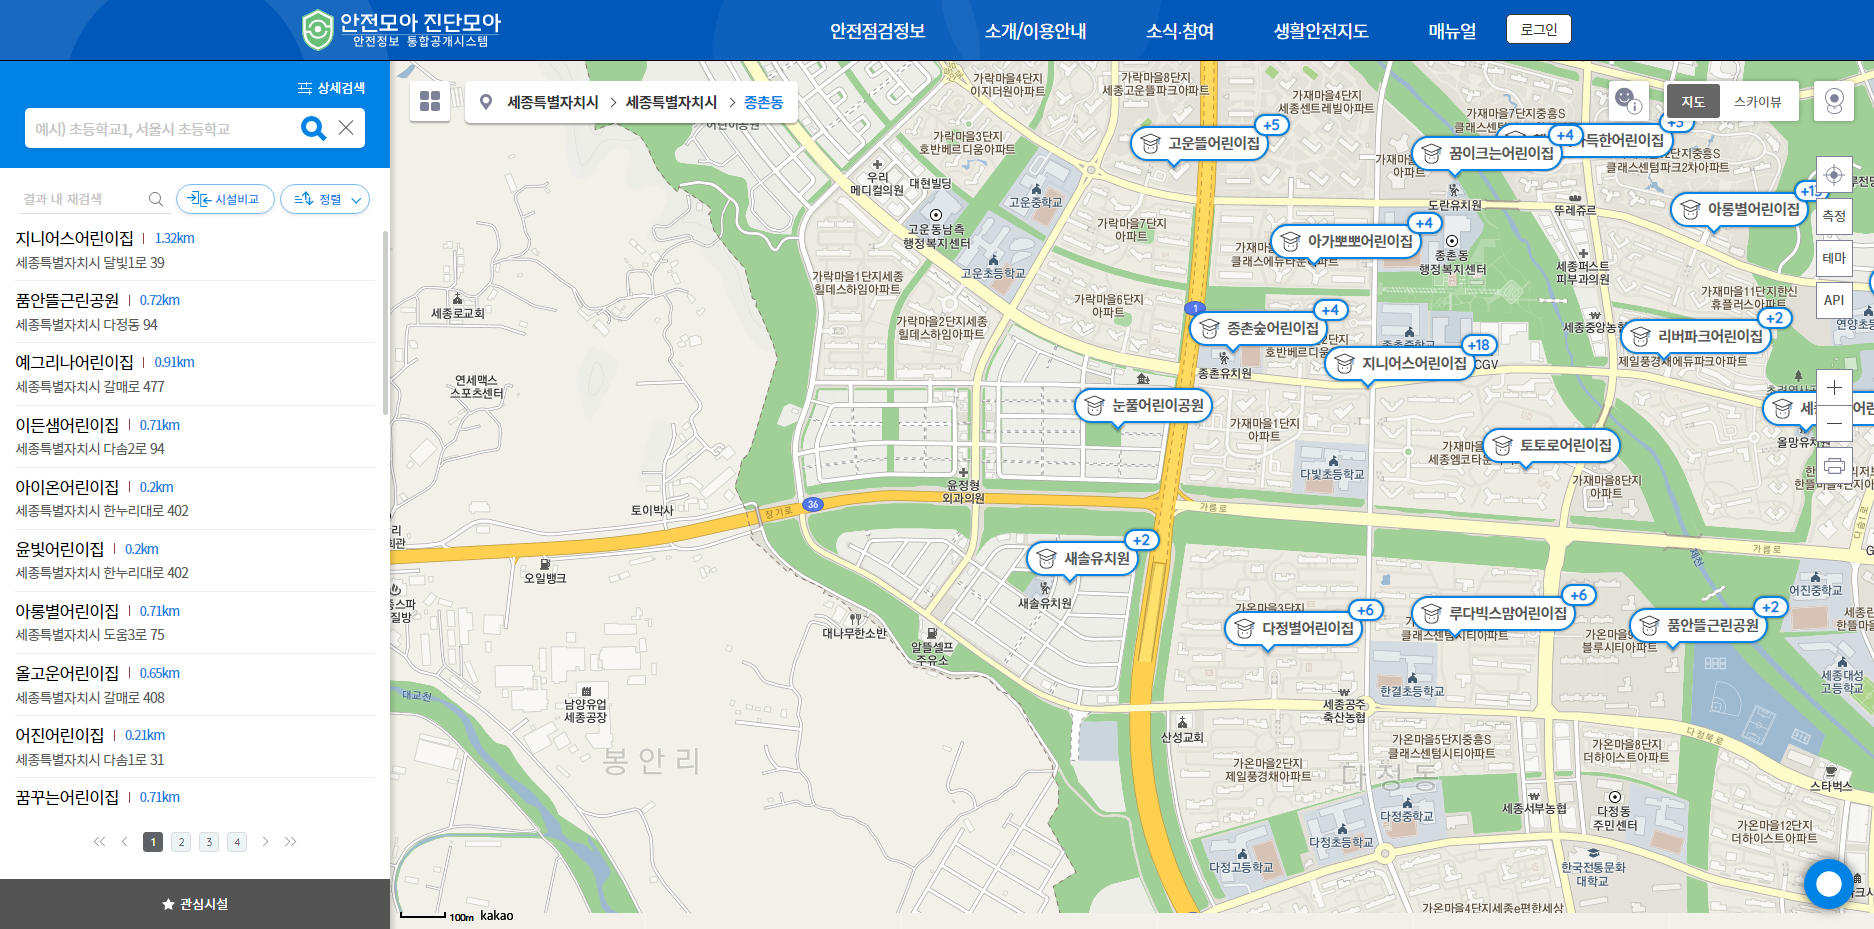Select 종촌동 breadcrumb link
The width and height of the screenshot is (1874, 929).
pos(763,102)
